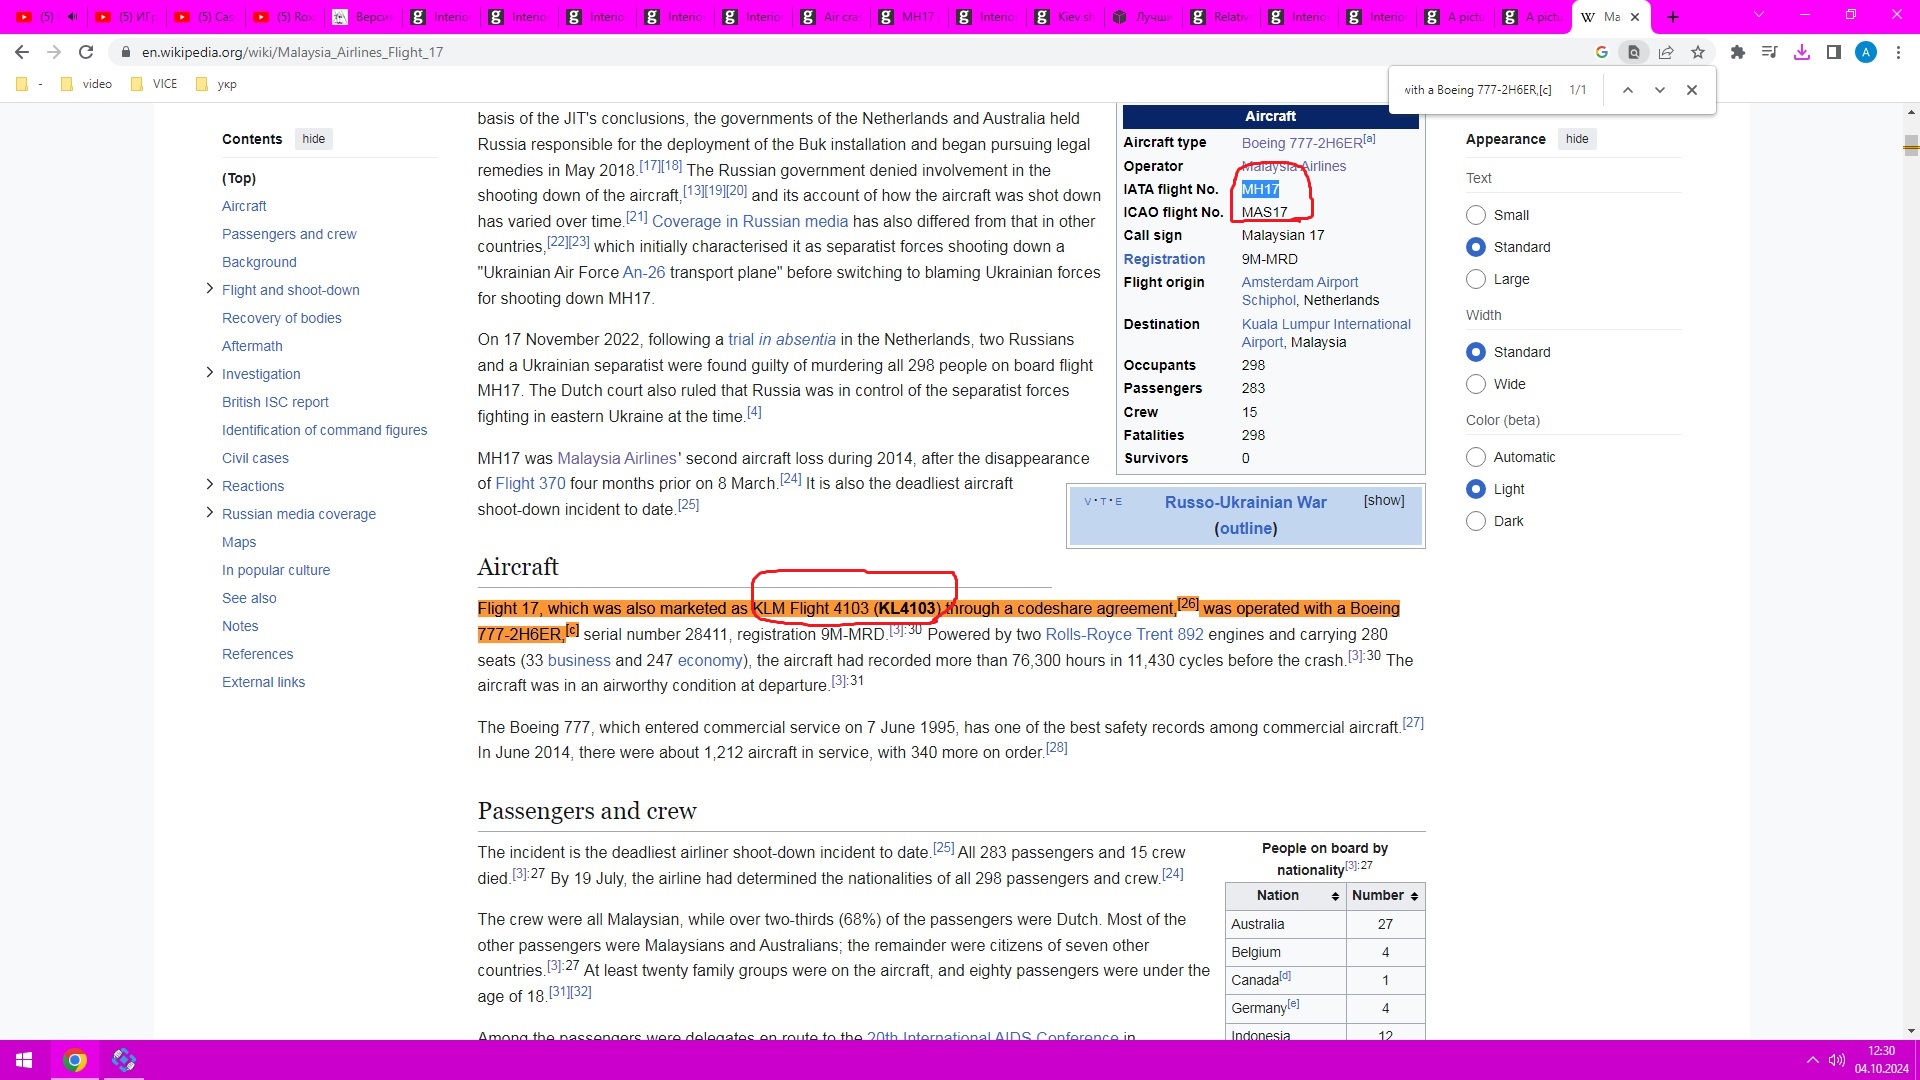Open the video bookmarks folder
1920x1080 pixels.
[x=86, y=84]
